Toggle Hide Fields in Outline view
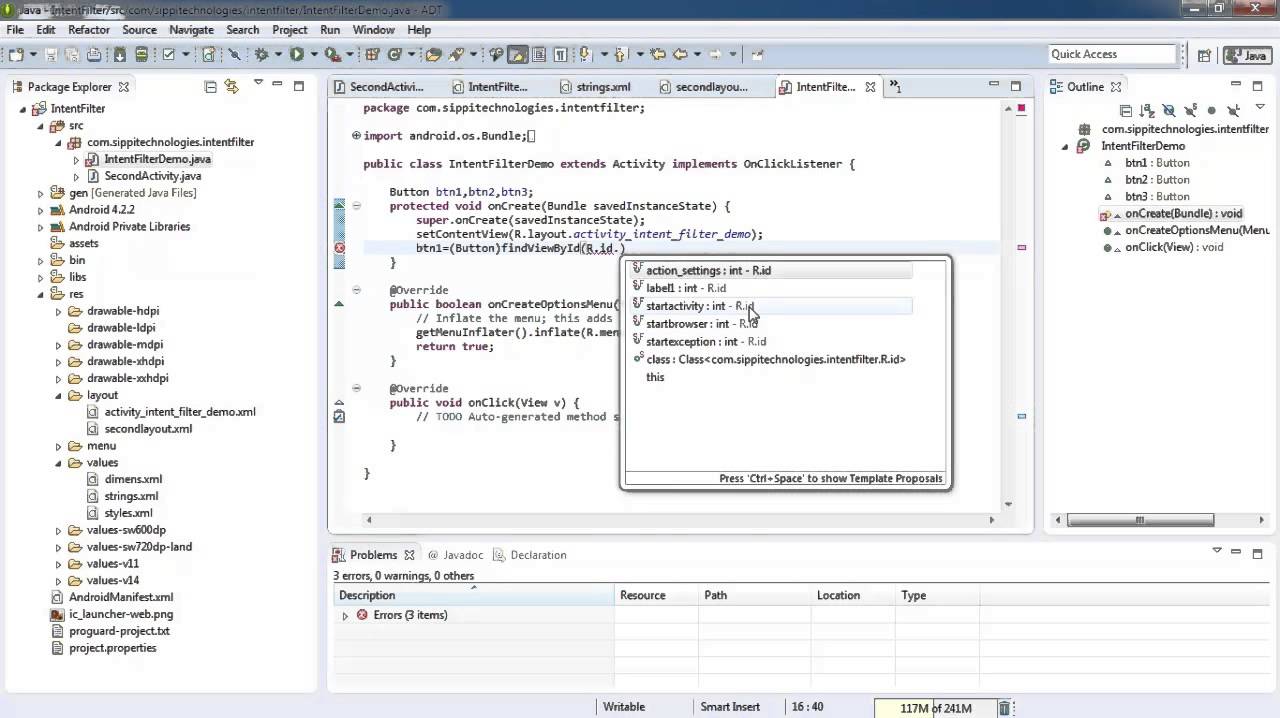1280x718 pixels. [1169, 111]
